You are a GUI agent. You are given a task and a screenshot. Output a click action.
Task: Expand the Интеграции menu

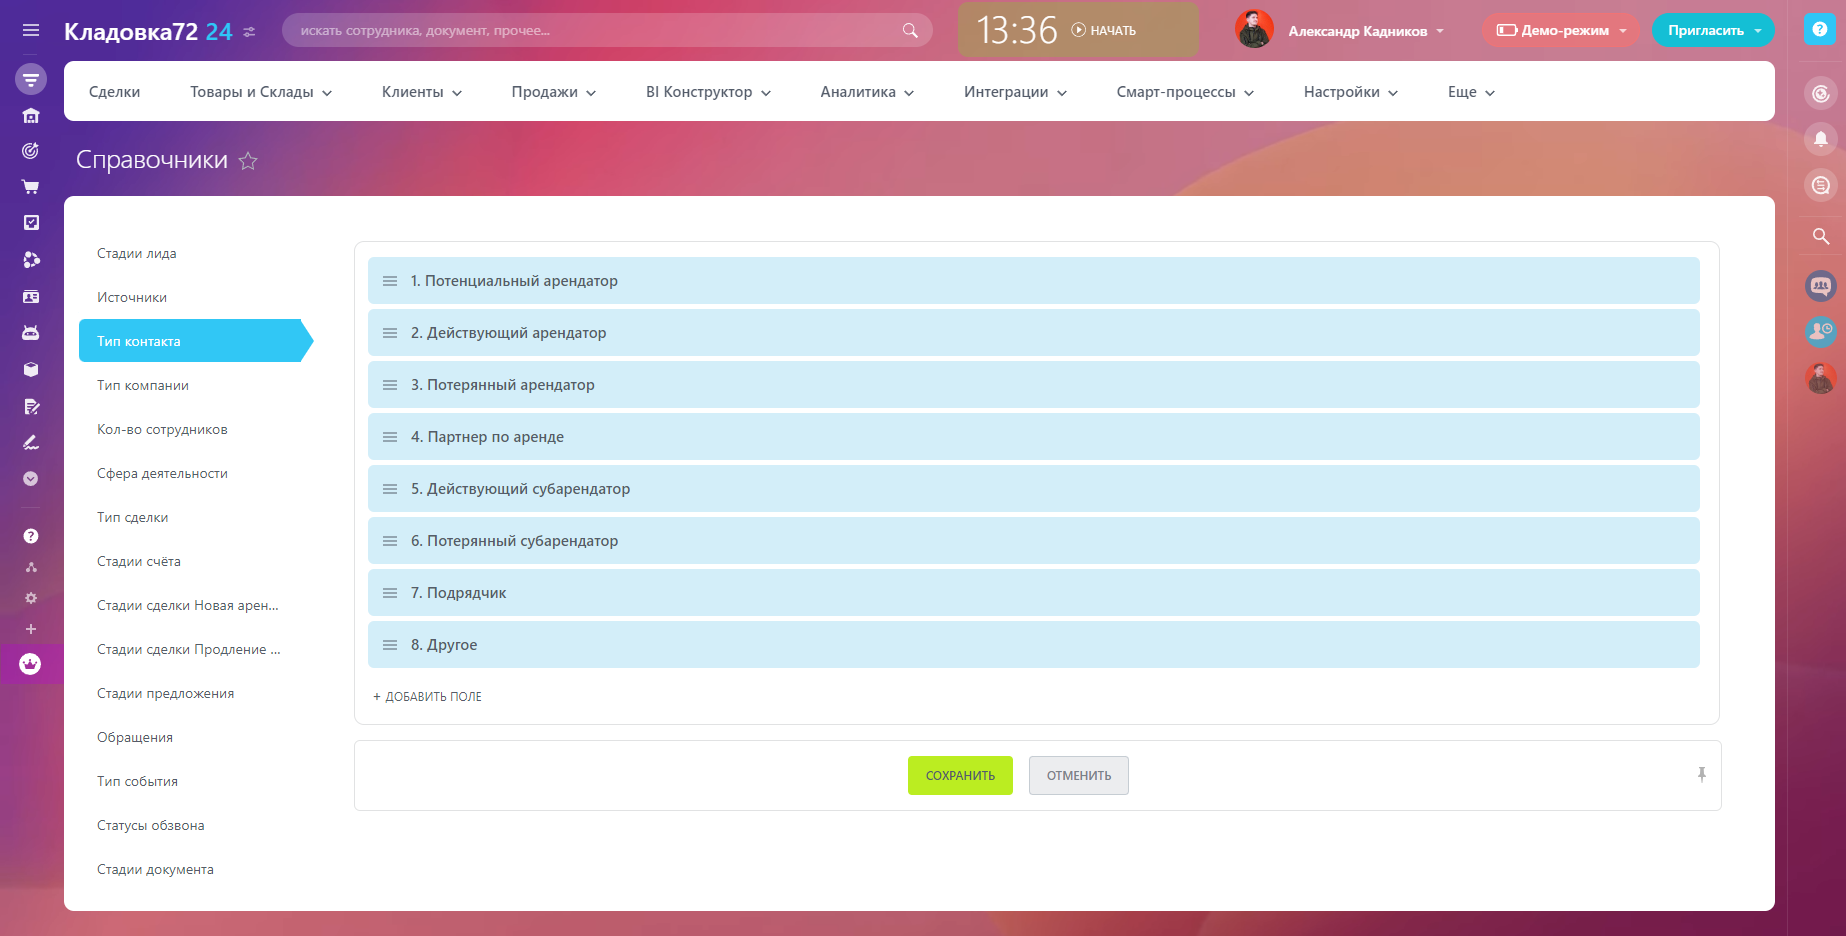1015,92
